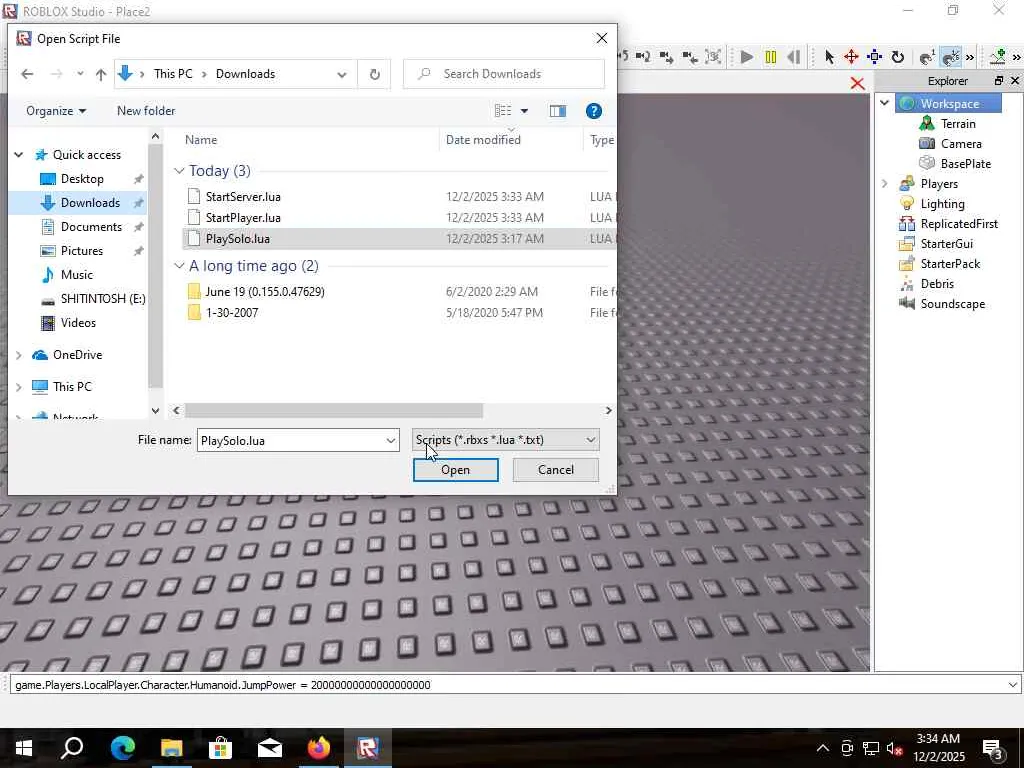The width and height of the screenshot is (1024, 768).
Task: Select Workspace in Explorer
Action: [949, 103]
